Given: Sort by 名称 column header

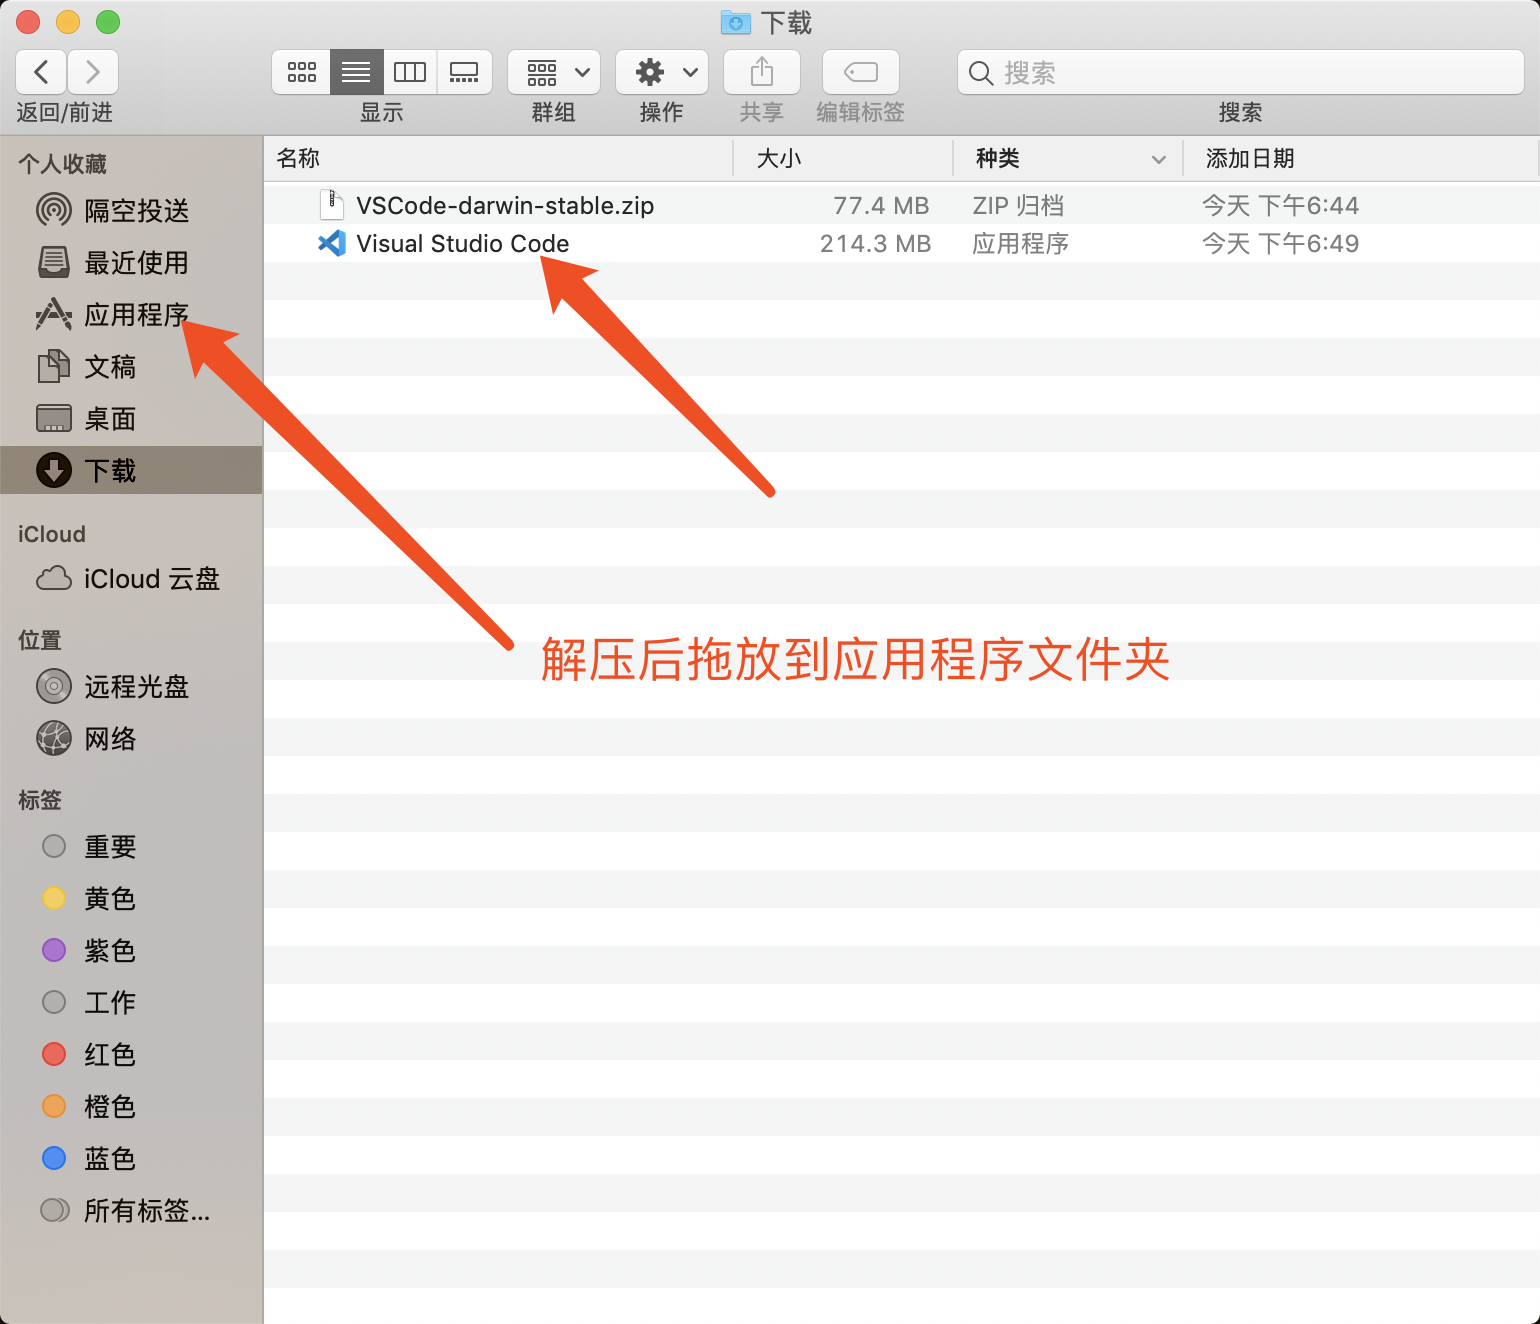Looking at the screenshot, I should [499, 158].
